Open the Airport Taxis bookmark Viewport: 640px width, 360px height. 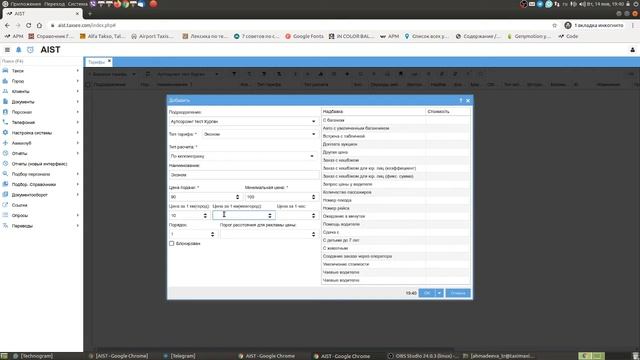point(152,36)
